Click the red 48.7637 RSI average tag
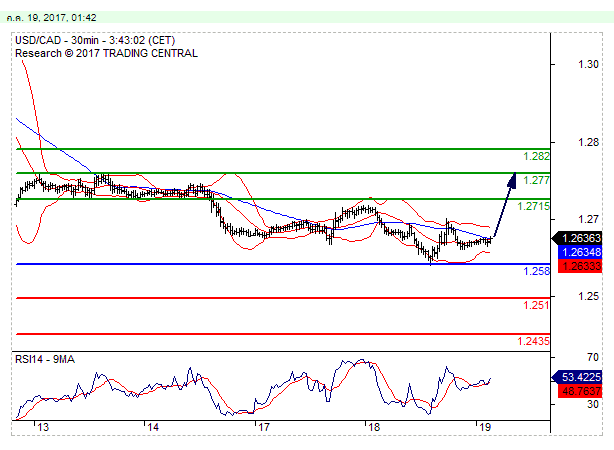The width and height of the screenshot is (614, 450). click(580, 390)
